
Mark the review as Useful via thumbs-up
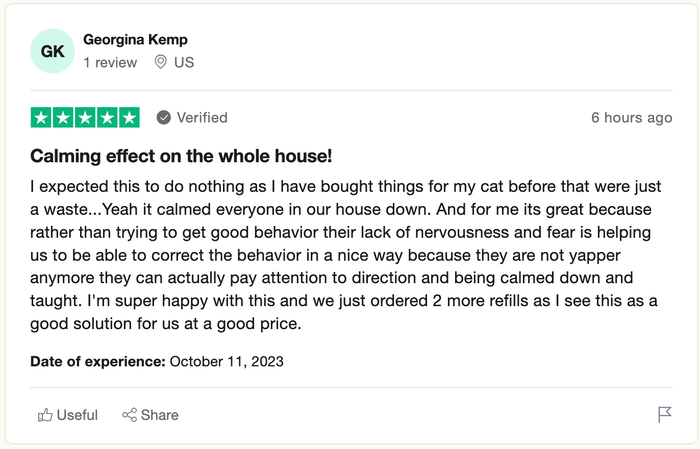point(45,415)
